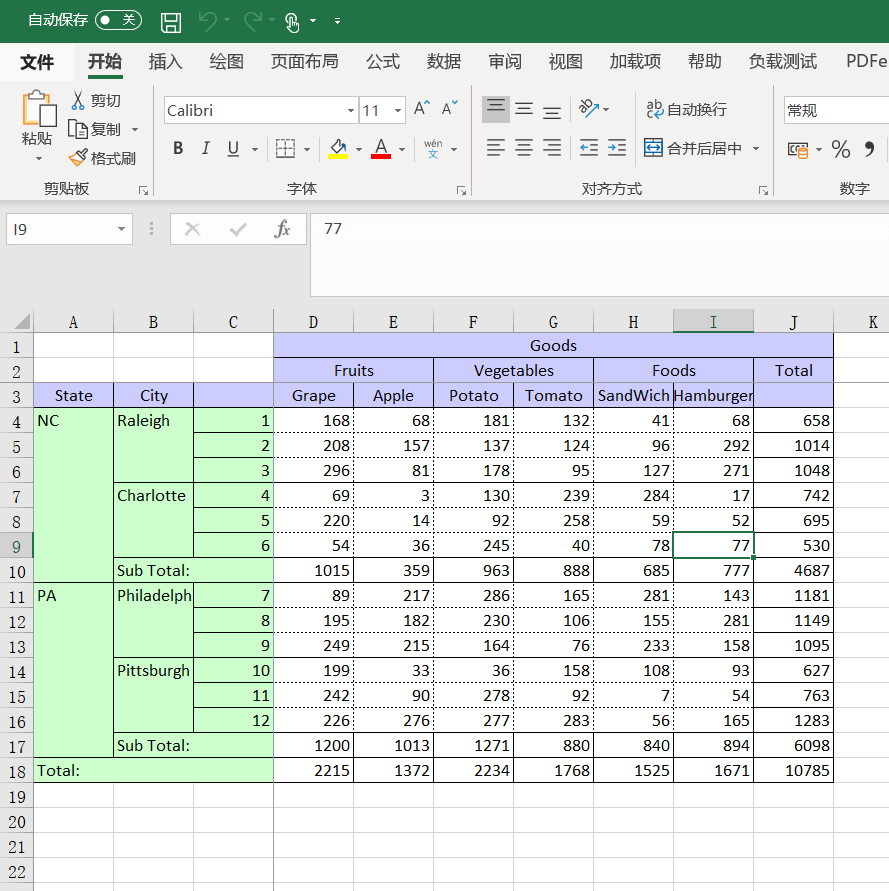This screenshot has width=889, height=891.
Task: Apply red font color A
Action: coord(381,149)
